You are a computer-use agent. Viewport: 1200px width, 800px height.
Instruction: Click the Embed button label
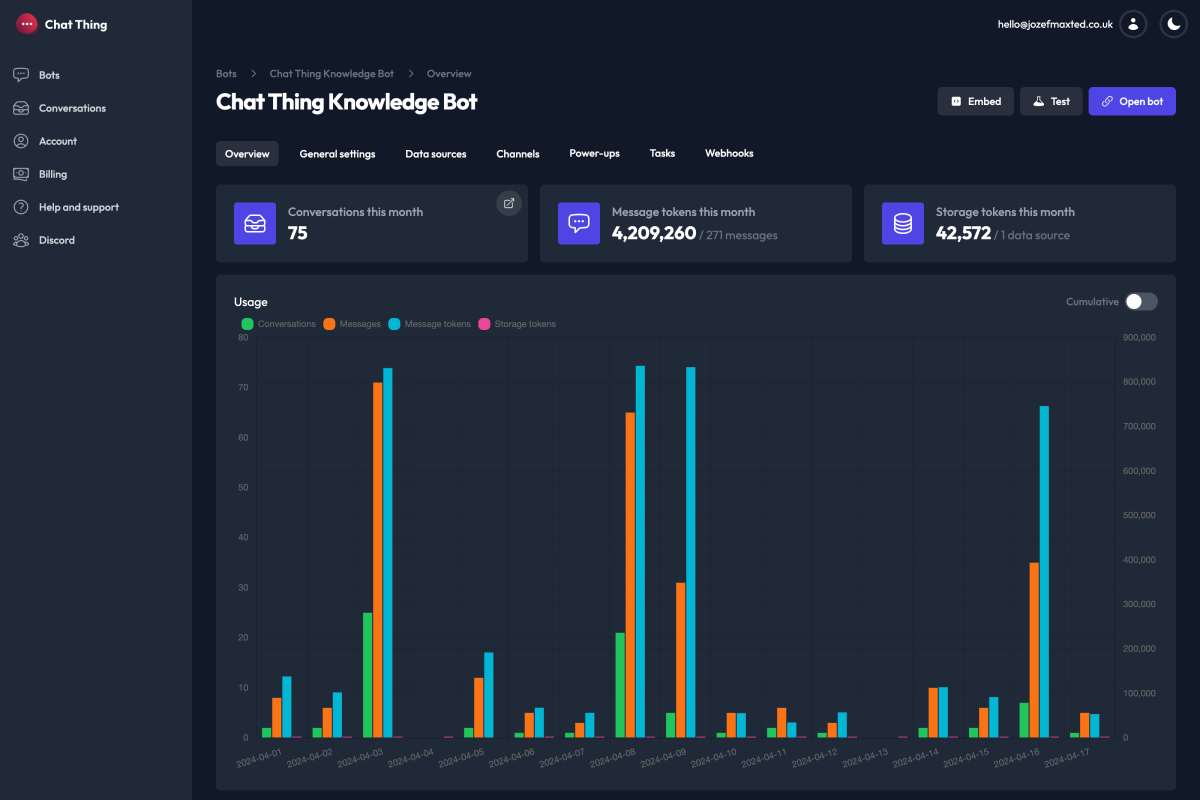pyautogui.click(x=984, y=101)
